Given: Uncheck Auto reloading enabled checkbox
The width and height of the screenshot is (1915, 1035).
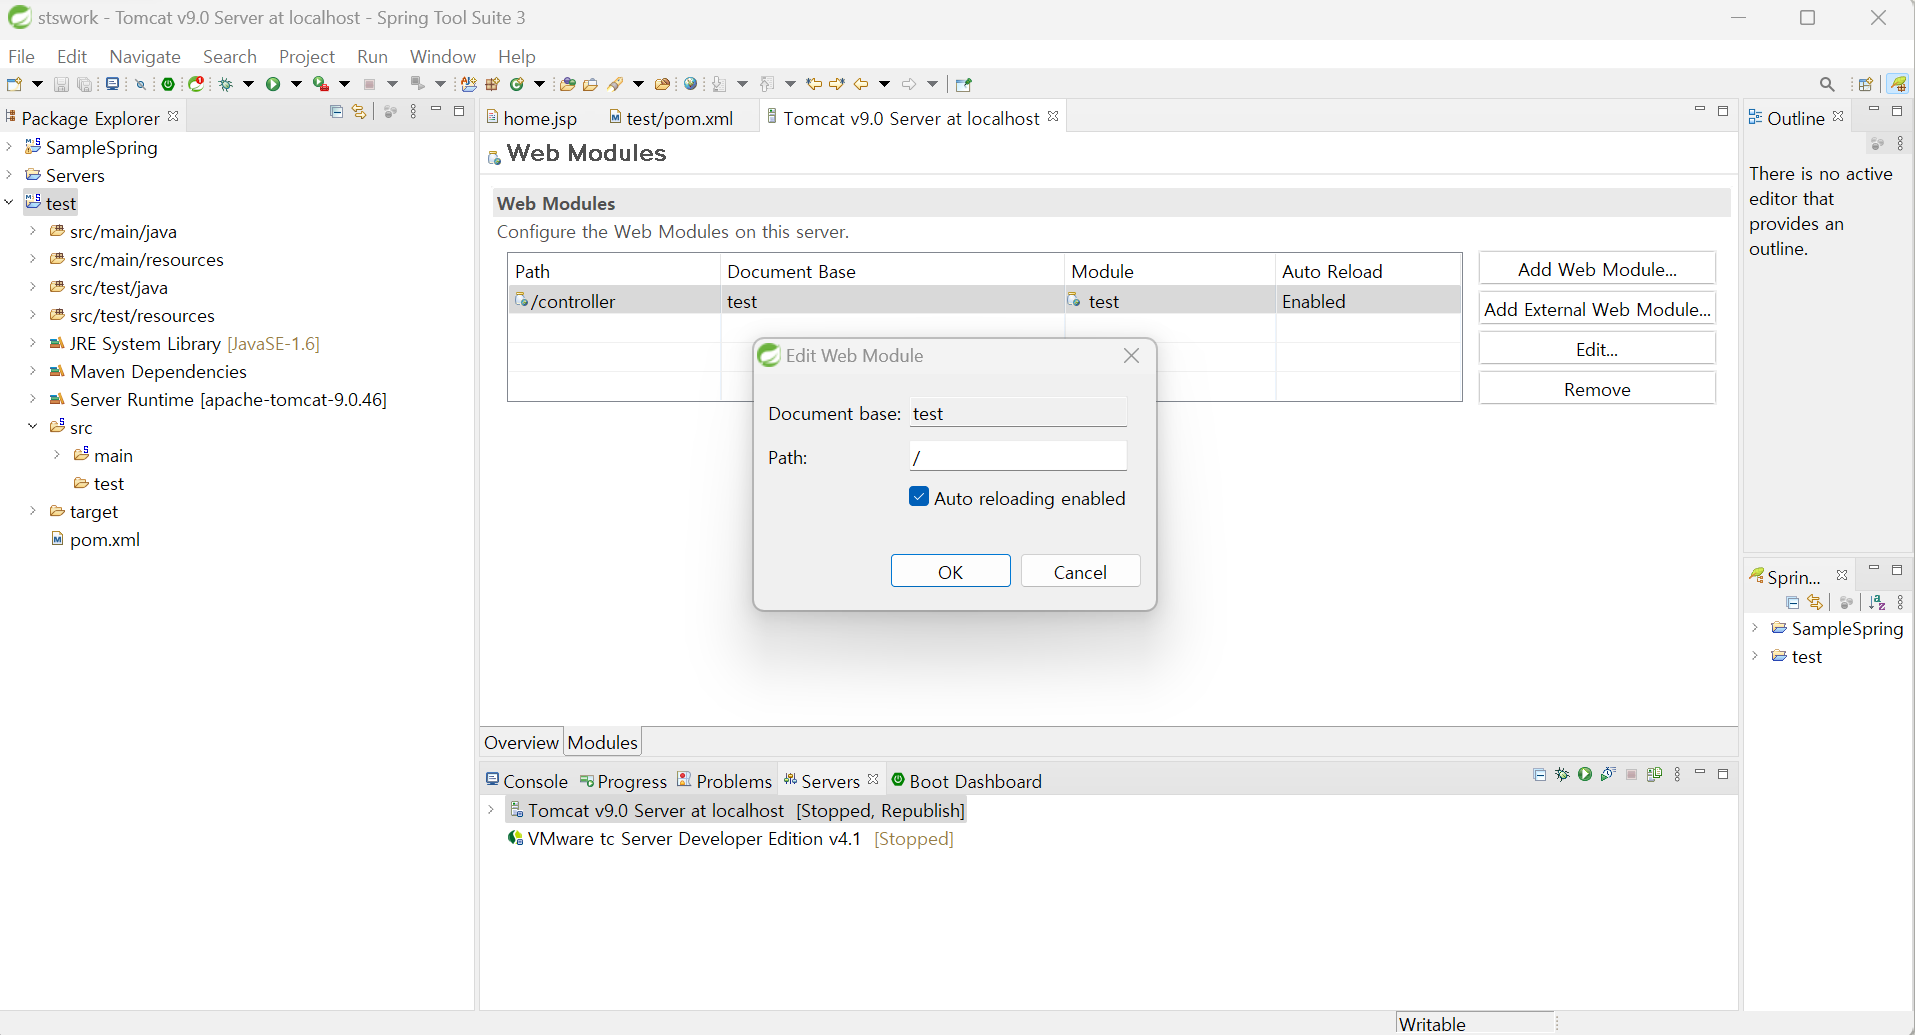Looking at the screenshot, I should point(919,497).
